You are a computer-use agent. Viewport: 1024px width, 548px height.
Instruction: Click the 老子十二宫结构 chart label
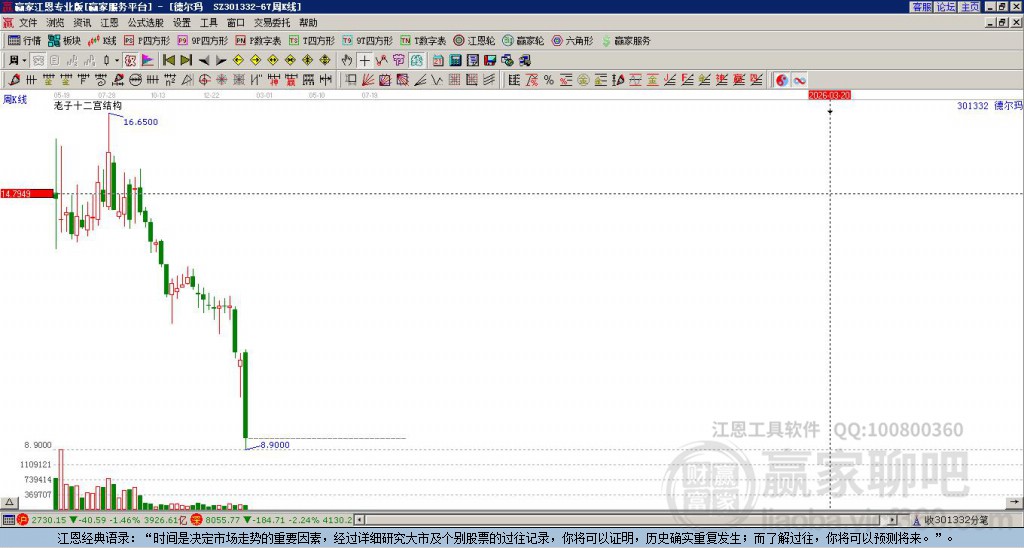point(88,105)
